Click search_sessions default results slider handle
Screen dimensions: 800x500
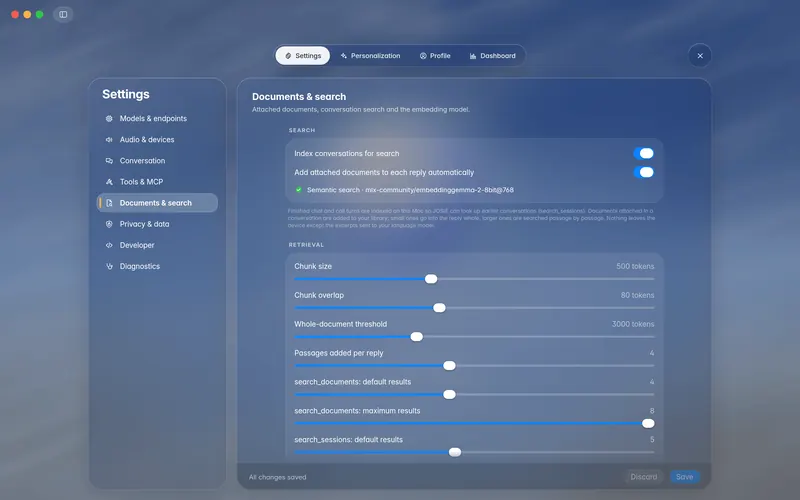click(455, 452)
